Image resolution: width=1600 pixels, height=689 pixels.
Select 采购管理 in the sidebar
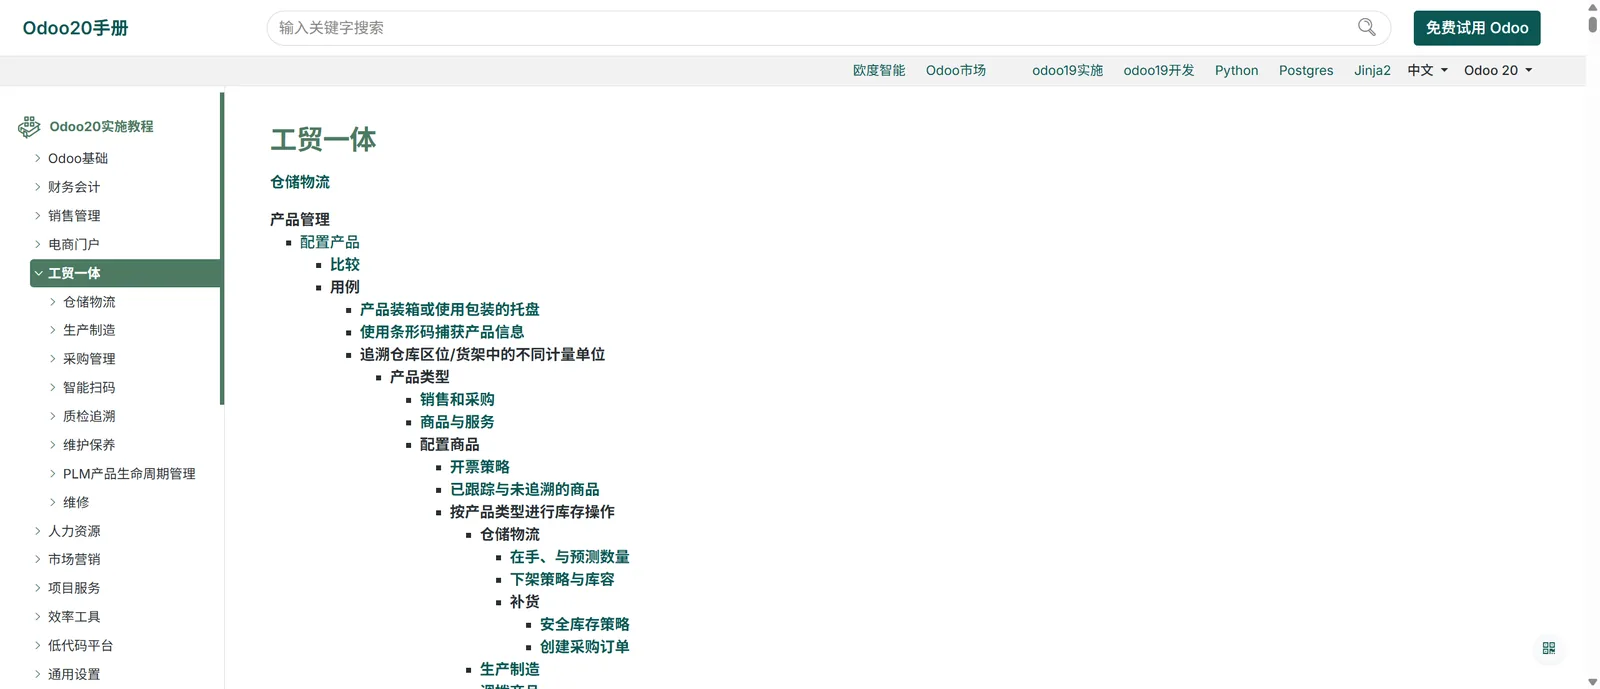pos(89,359)
